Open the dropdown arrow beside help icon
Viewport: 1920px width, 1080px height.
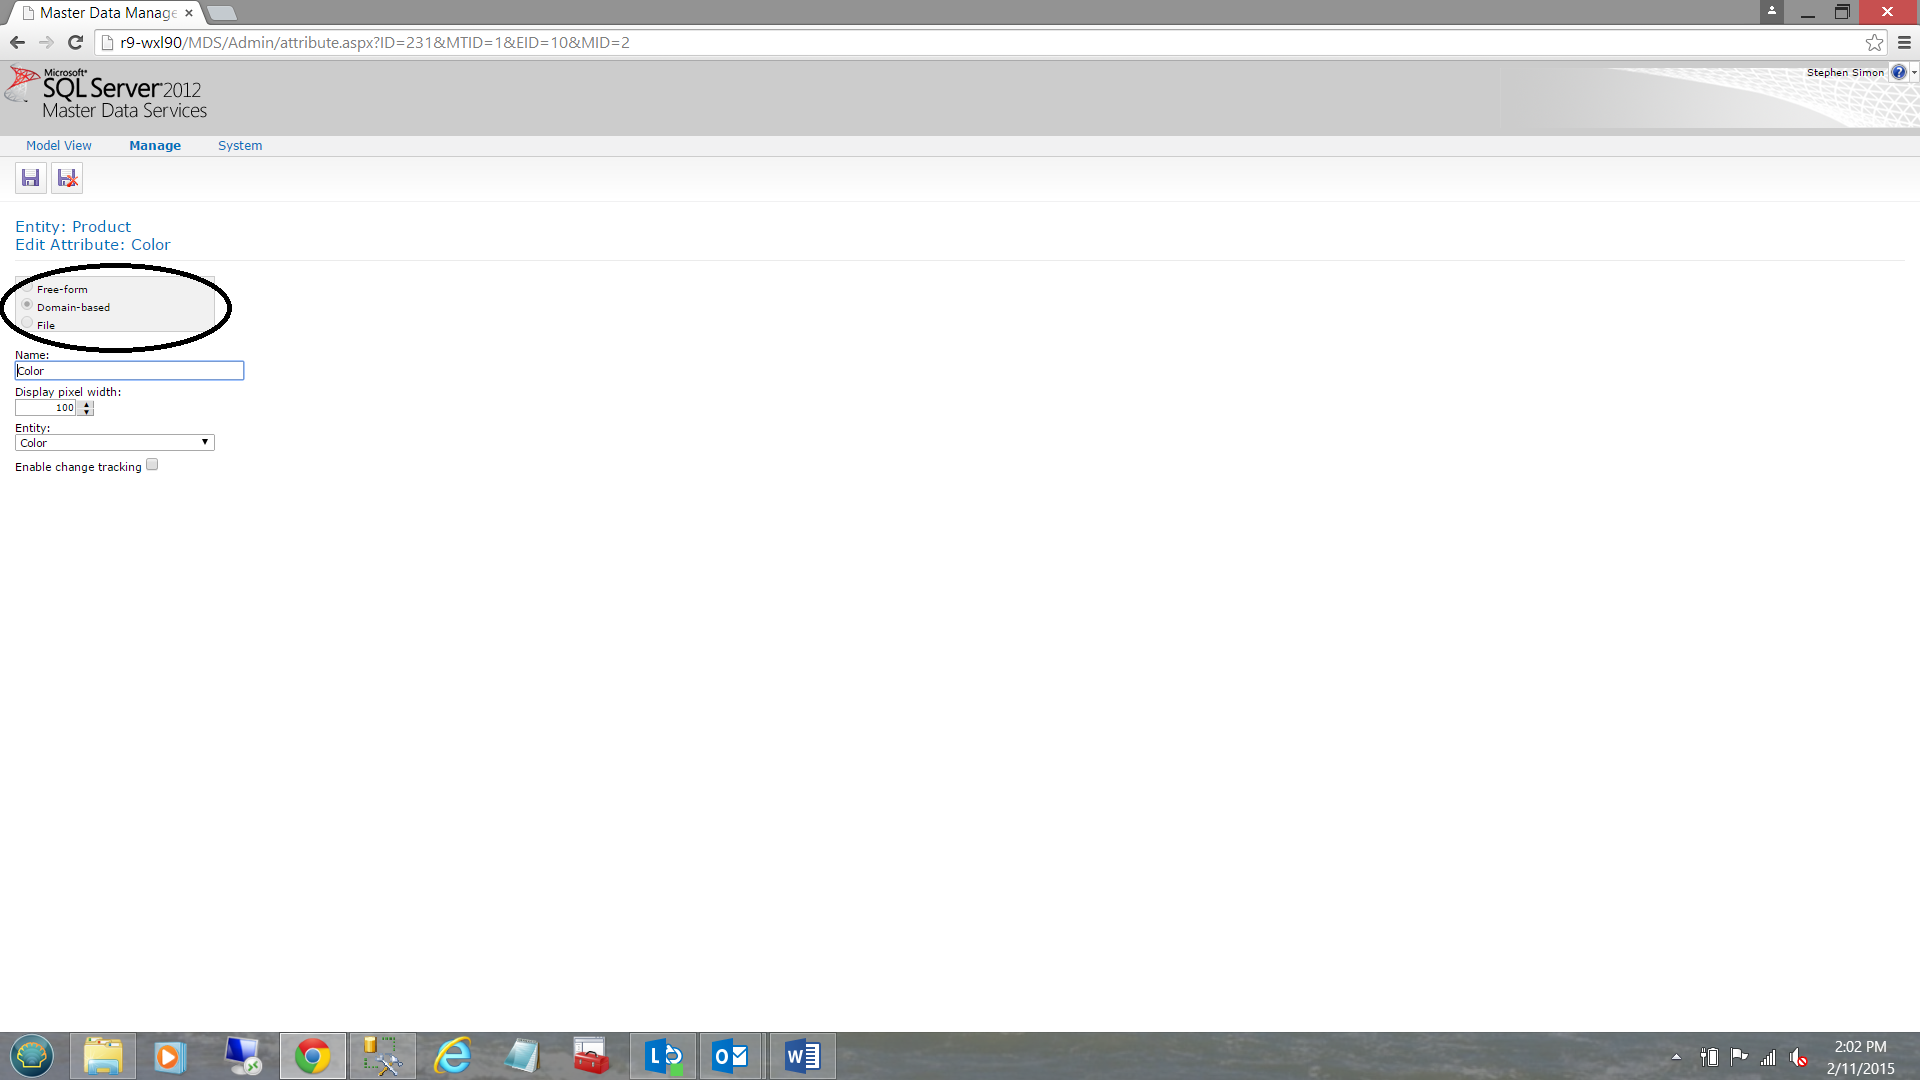point(1914,72)
